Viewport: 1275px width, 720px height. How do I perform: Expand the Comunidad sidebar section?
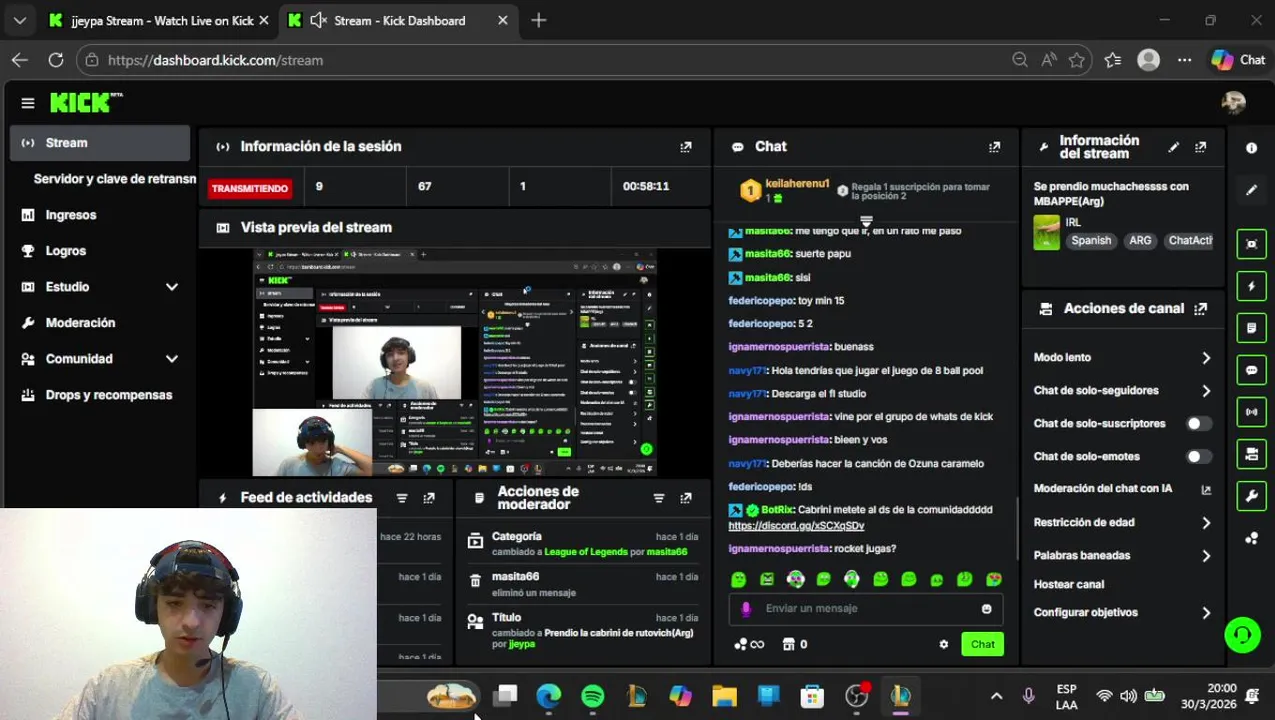pyautogui.click(x=172, y=359)
